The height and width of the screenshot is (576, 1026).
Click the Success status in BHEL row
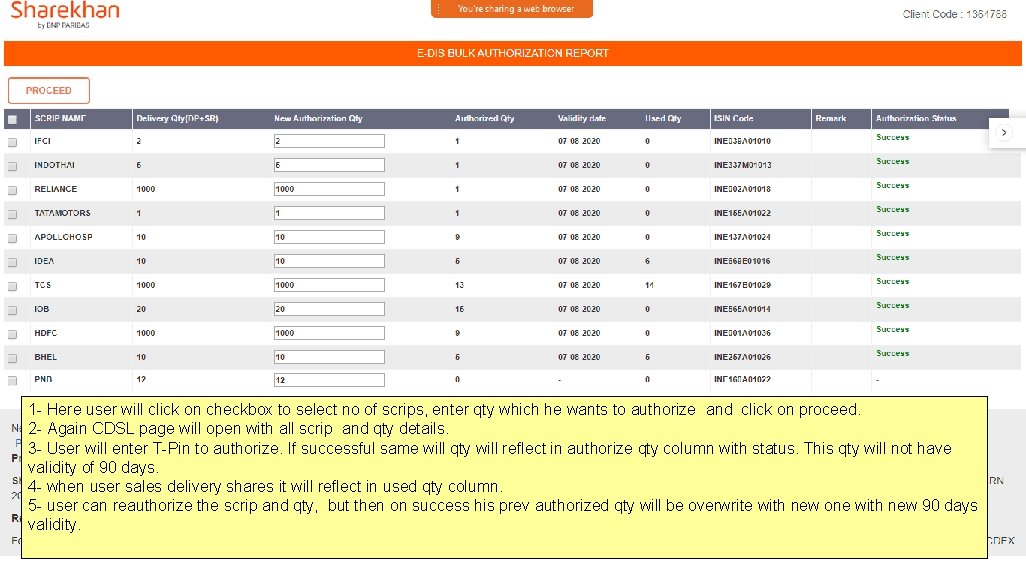[x=893, y=353]
